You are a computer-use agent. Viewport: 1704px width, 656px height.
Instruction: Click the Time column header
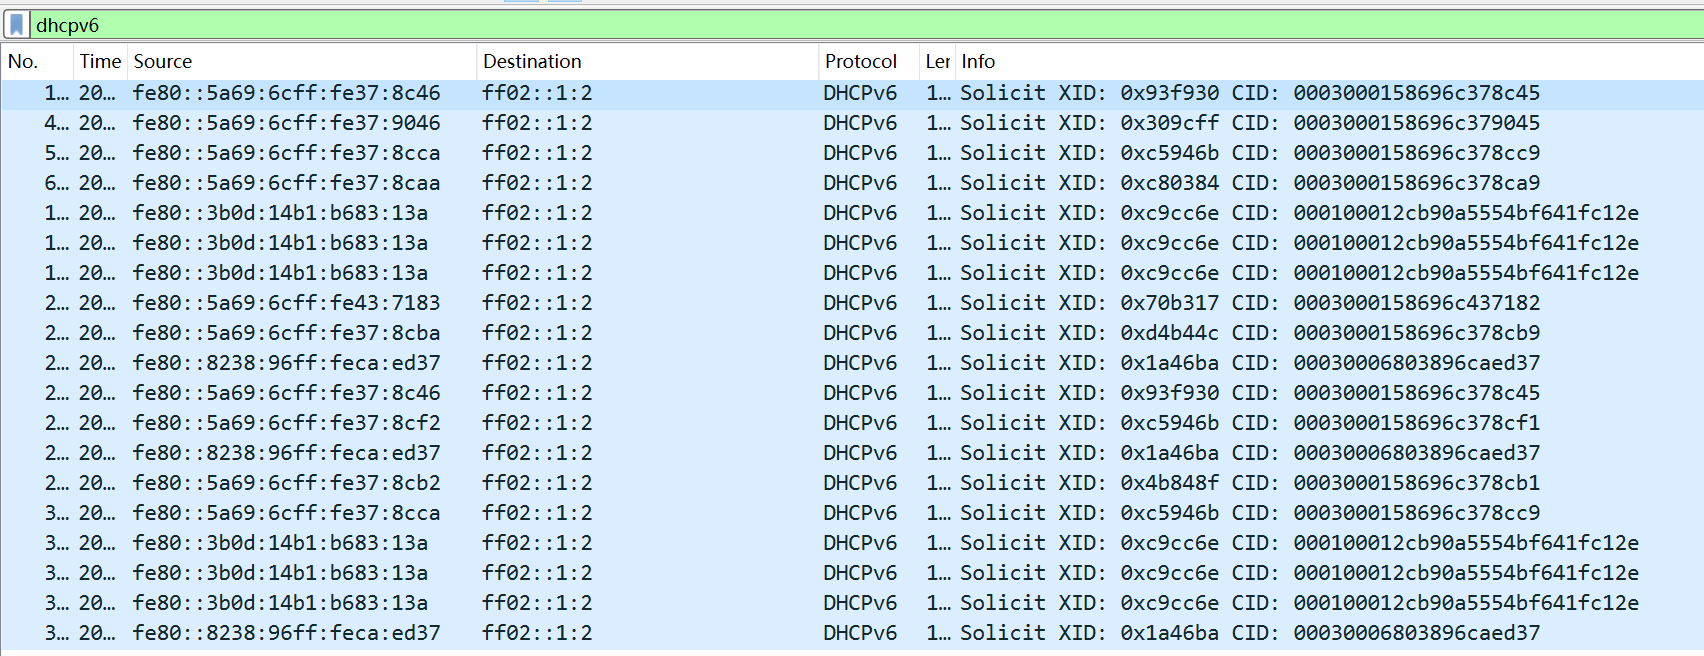tap(100, 62)
